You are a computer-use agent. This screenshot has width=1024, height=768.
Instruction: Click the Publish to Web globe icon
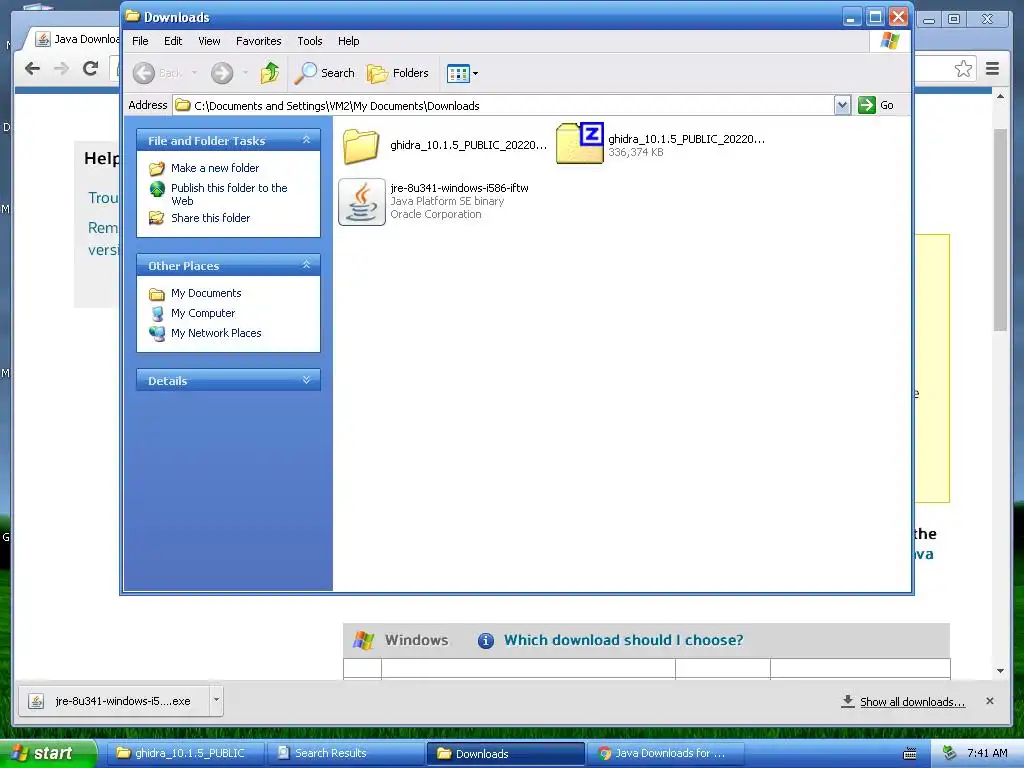tap(157, 189)
